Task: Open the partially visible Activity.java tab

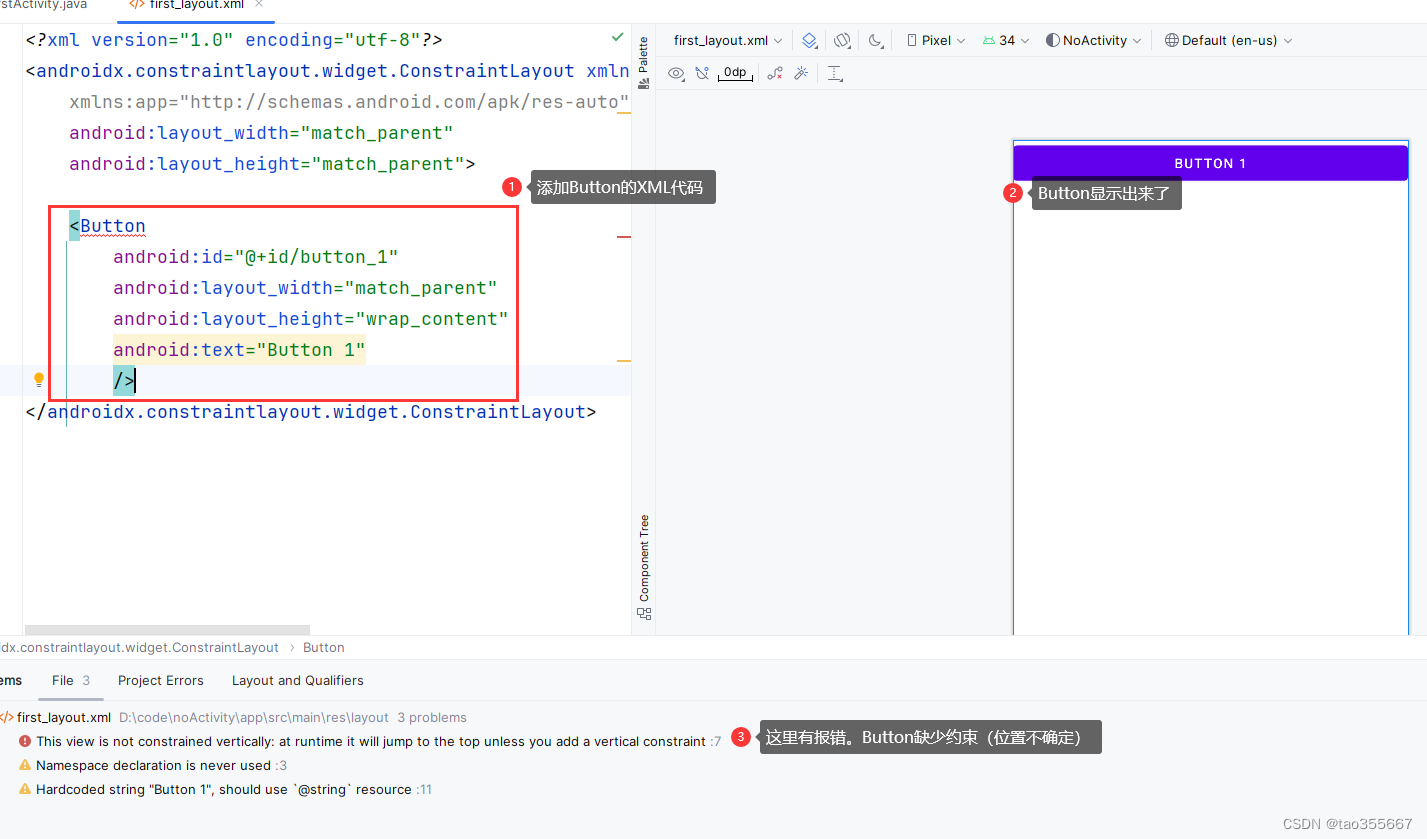Action: [45, 5]
